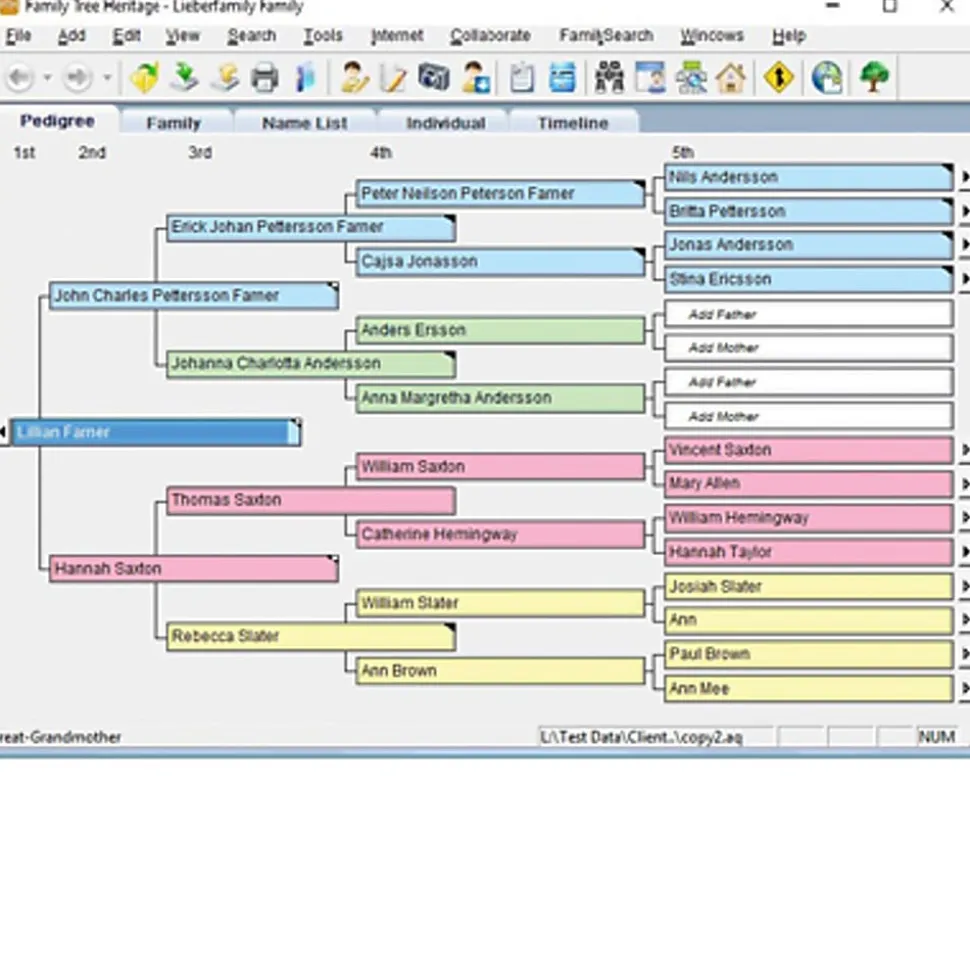Open the Internet menu
The width and height of the screenshot is (970, 971).
click(396, 36)
